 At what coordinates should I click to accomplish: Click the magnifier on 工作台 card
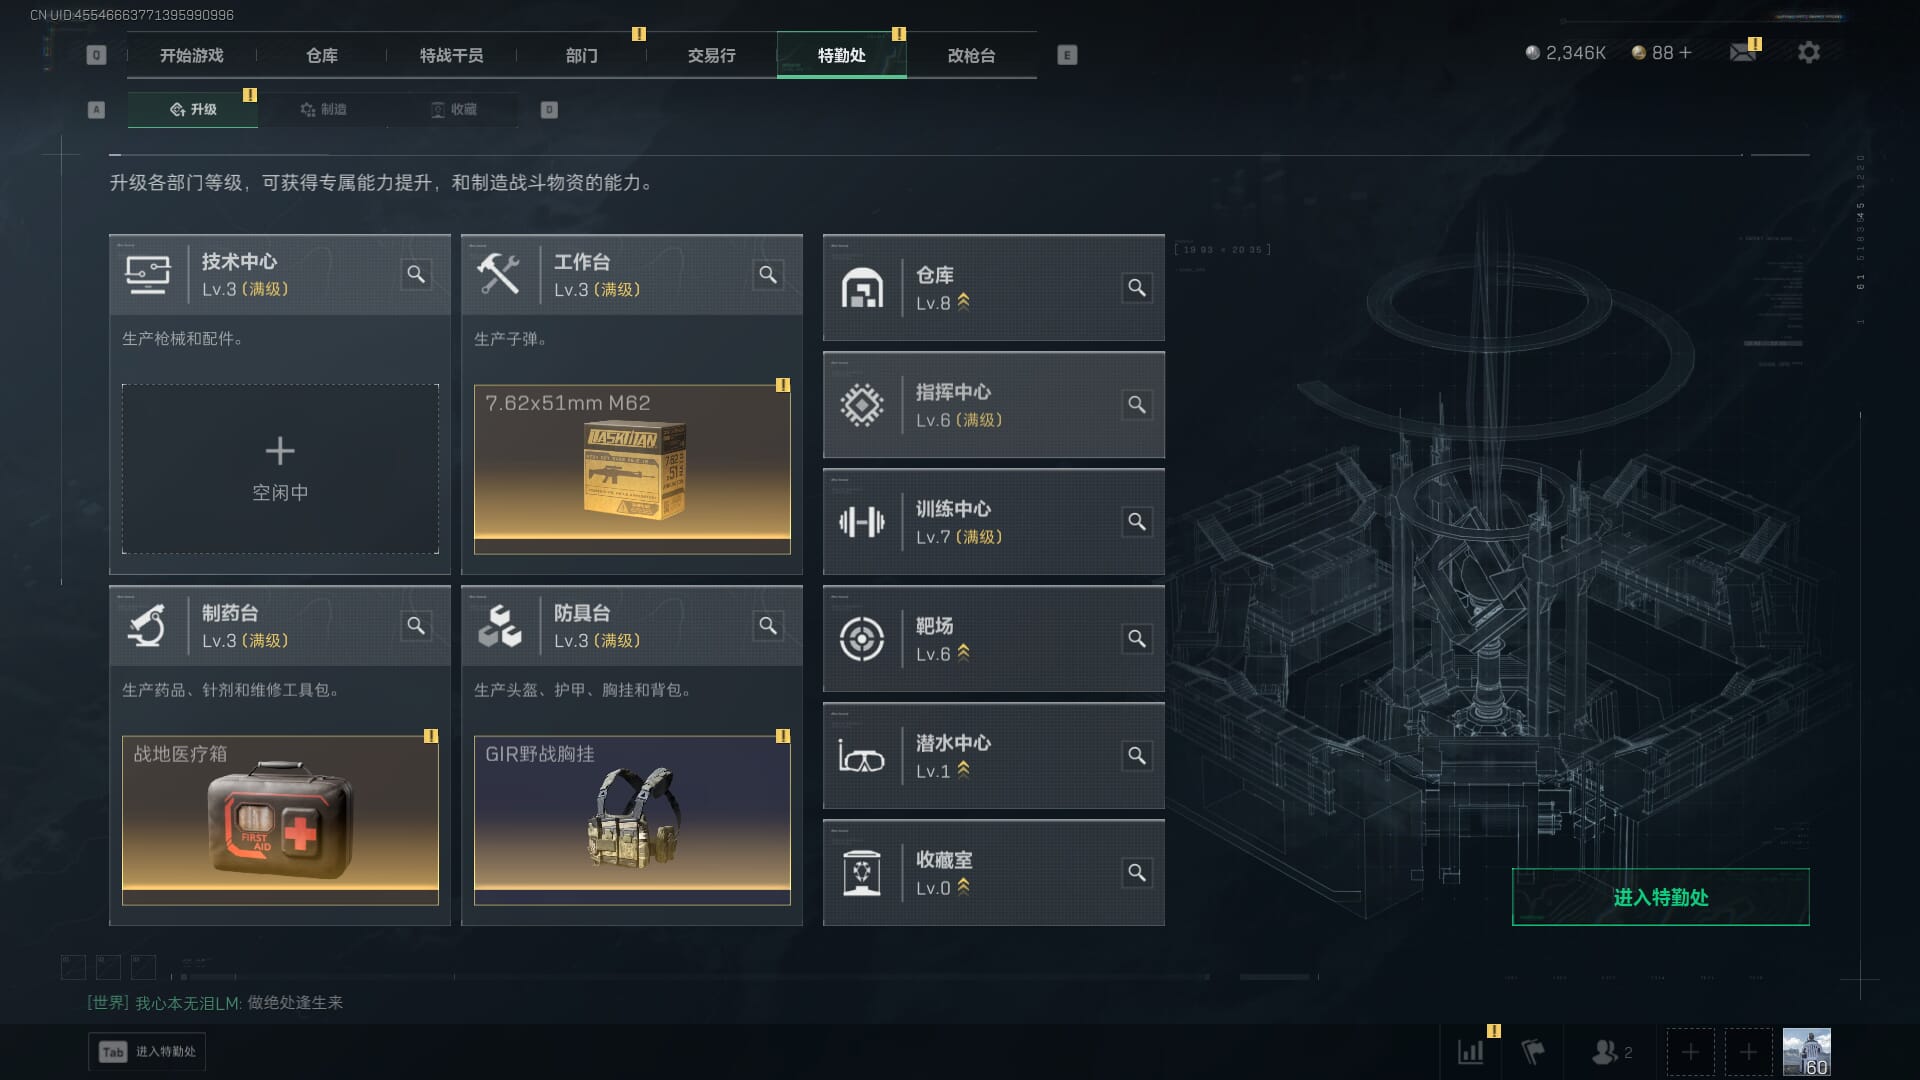click(768, 274)
